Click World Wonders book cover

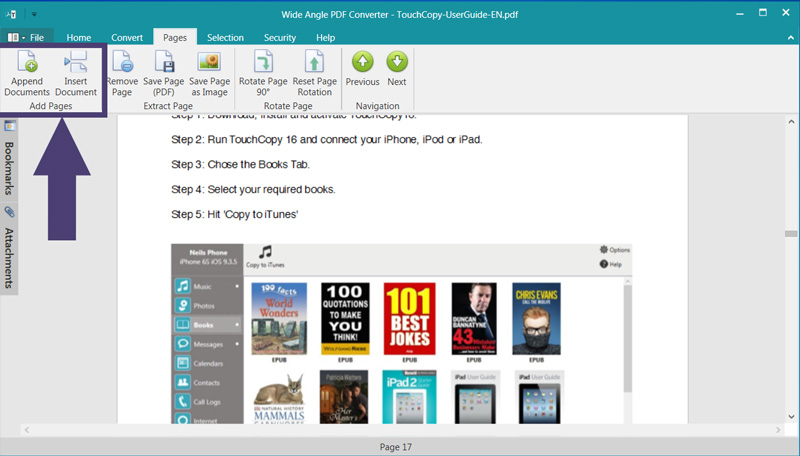(x=279, y=319)
